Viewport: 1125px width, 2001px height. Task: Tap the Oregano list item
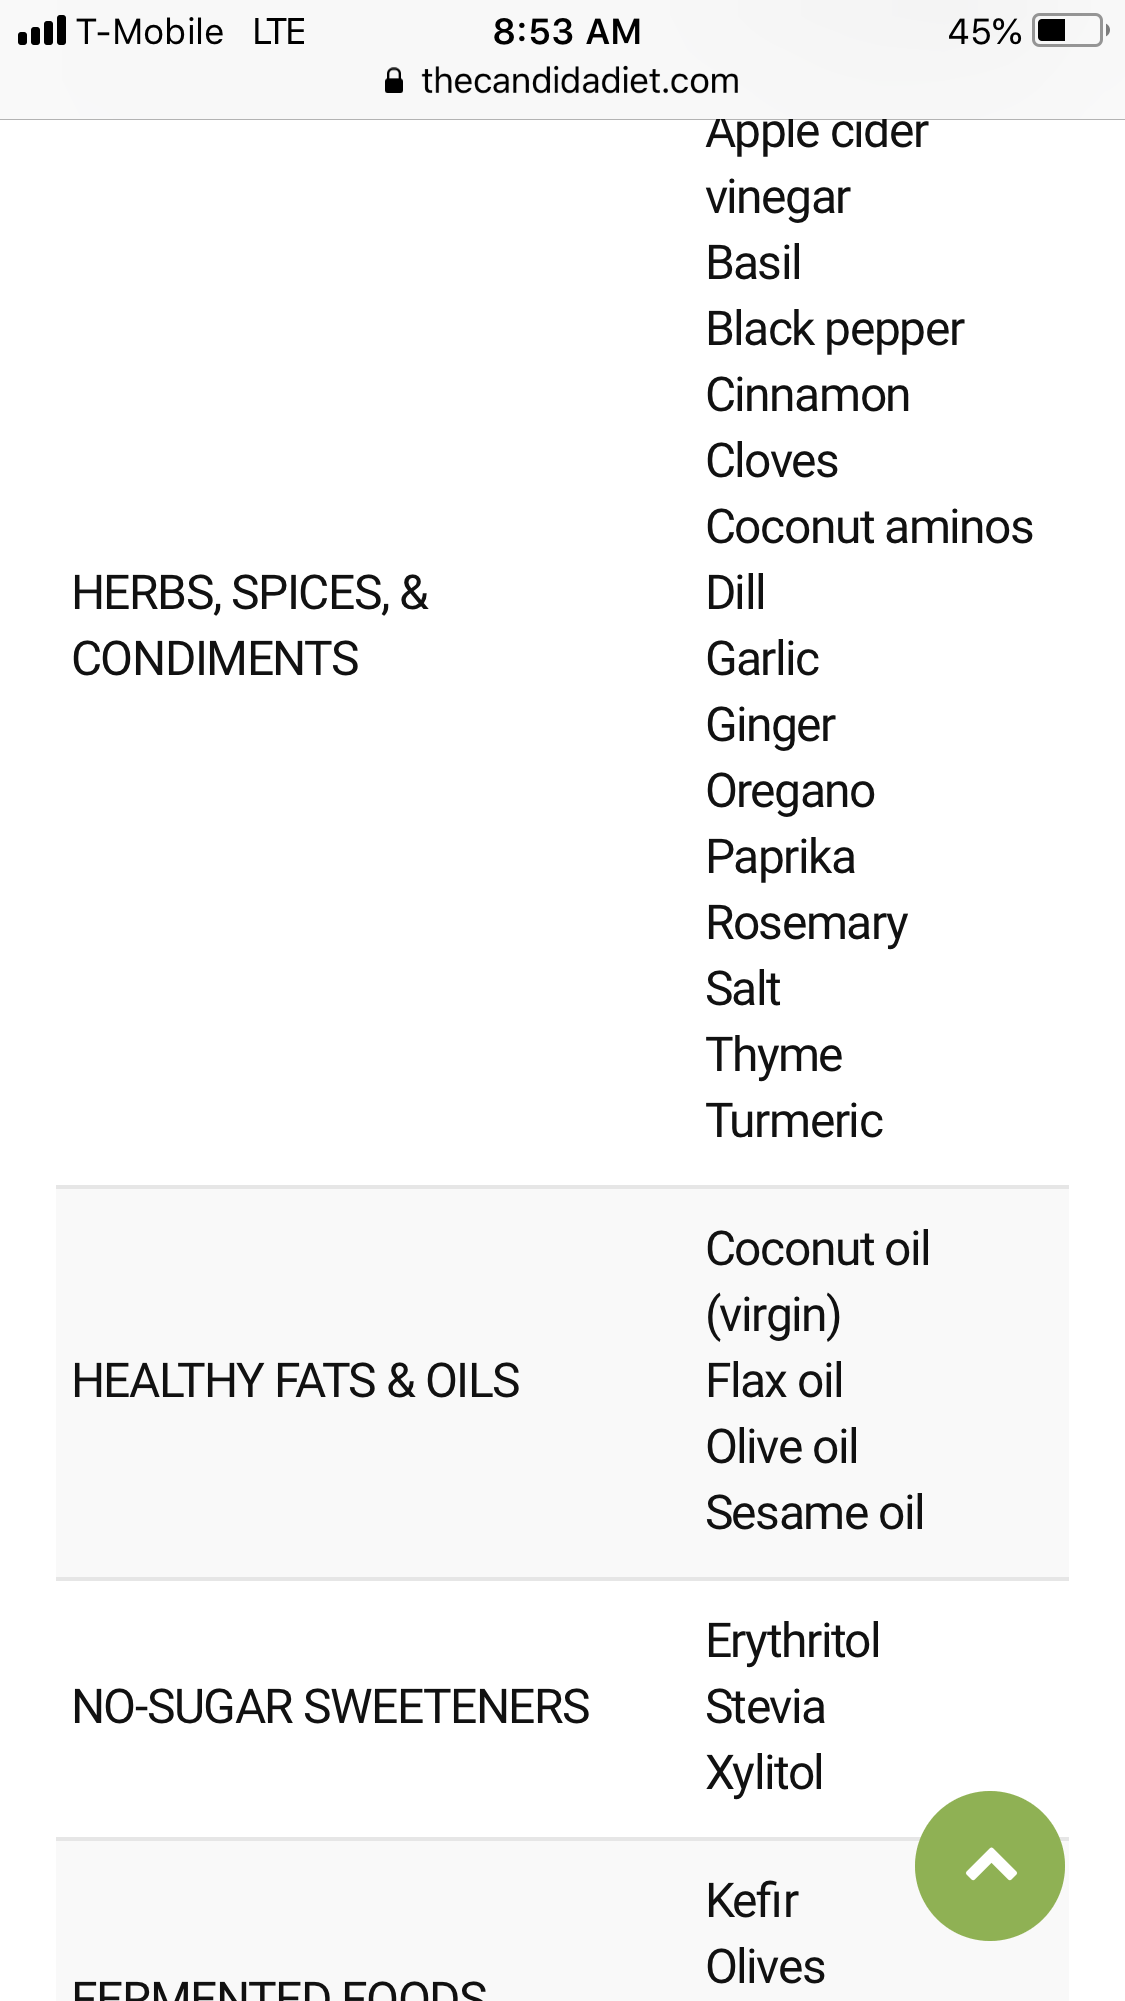790,791
